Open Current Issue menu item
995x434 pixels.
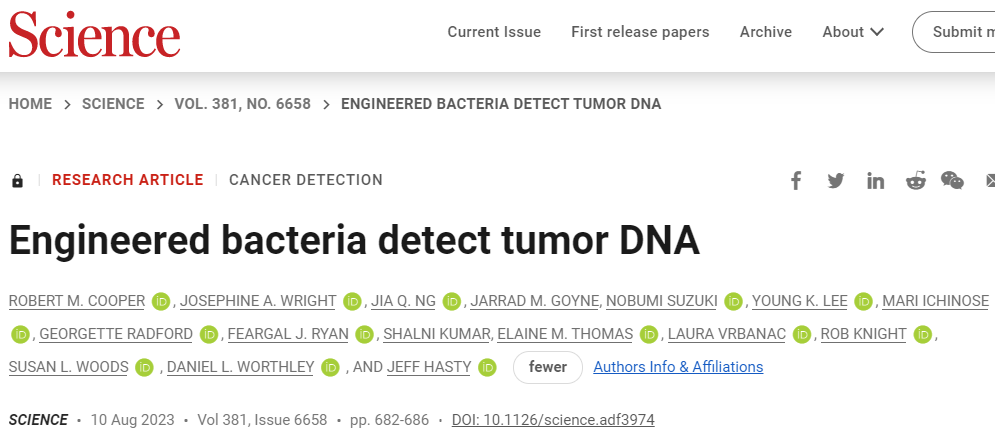point(494,32)
